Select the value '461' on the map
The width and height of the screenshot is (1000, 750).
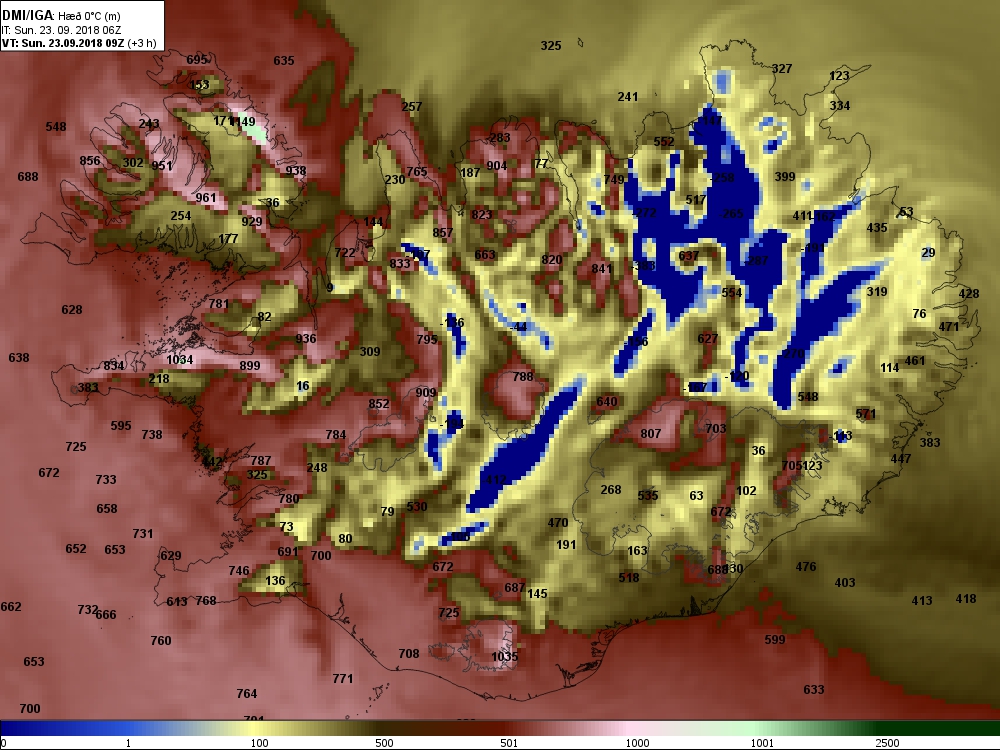(x=915, y=360)
